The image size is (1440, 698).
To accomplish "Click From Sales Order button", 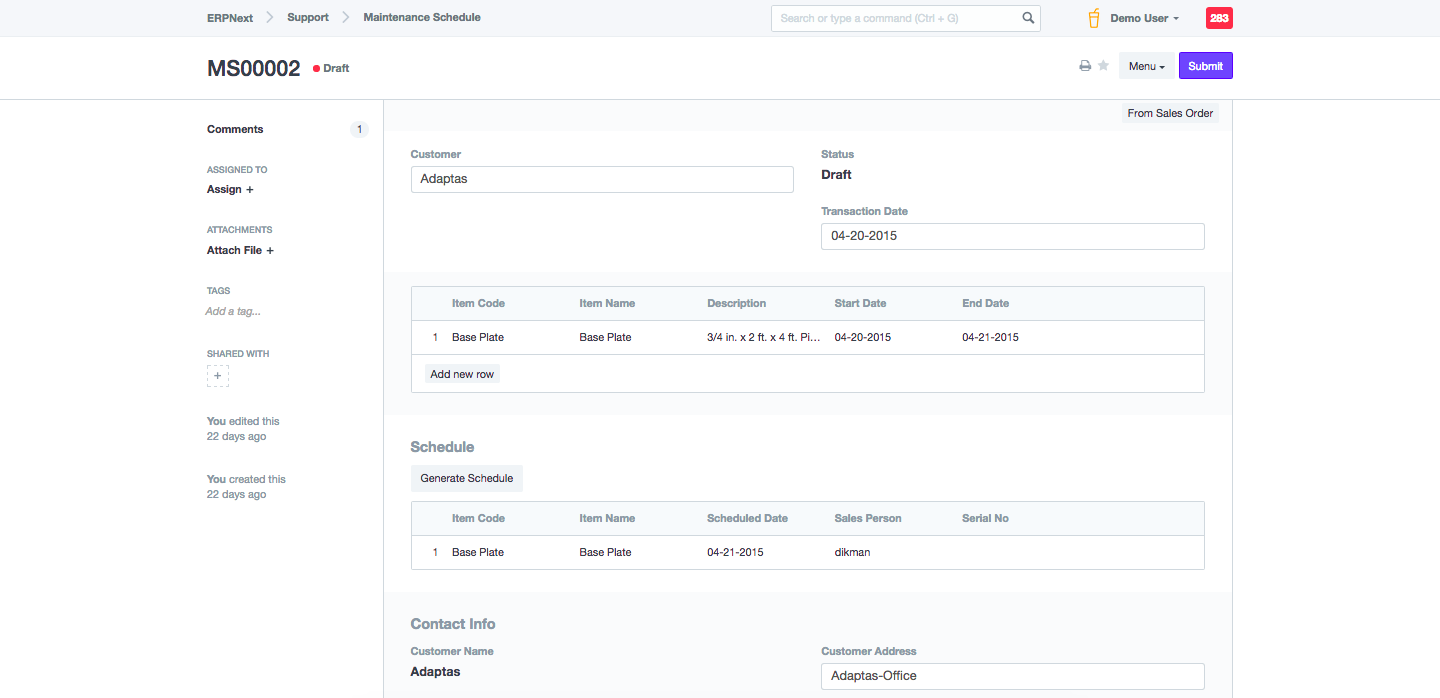I will (x=1170, y=114).
